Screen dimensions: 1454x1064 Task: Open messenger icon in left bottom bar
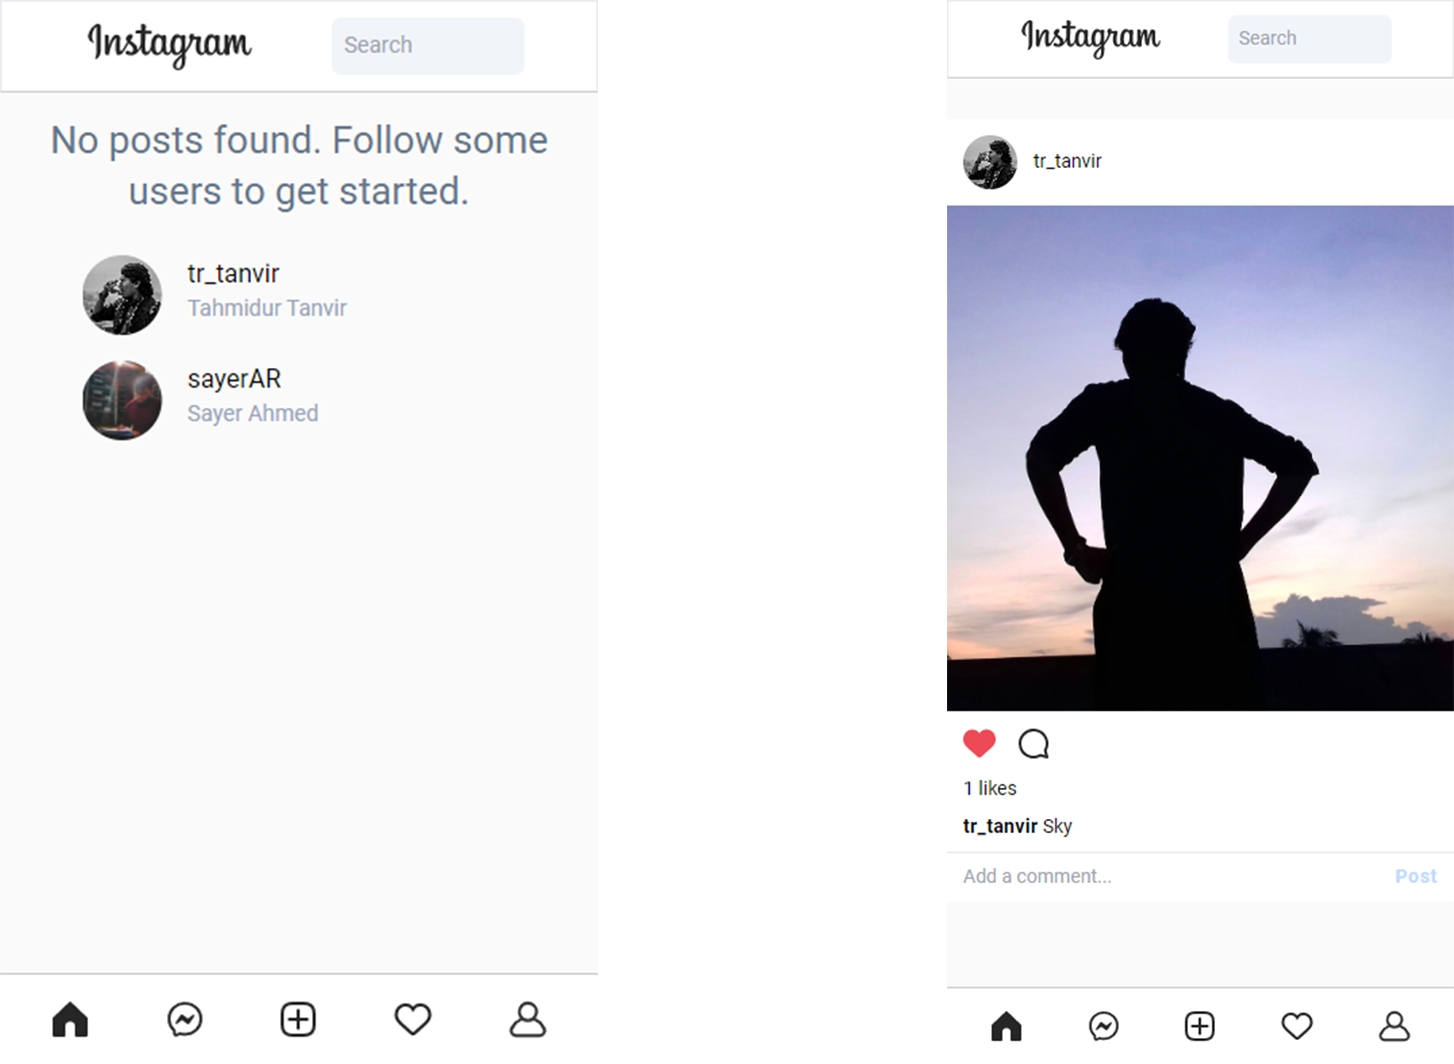(x=185, y=1019)
